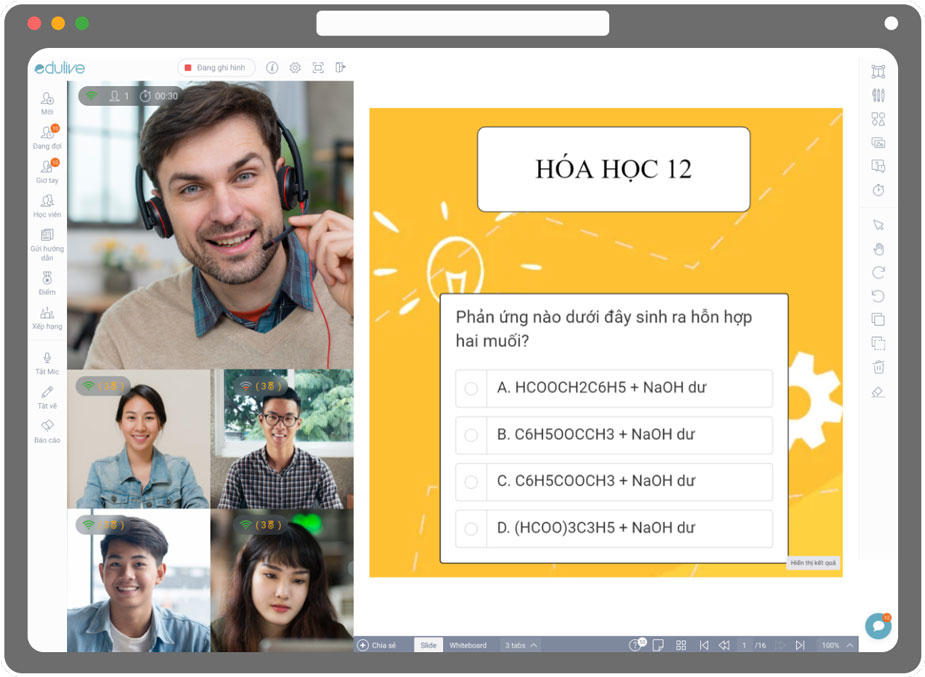The height and width of the screenshot is (677, 925).
Task: Click the Hiển thị kết quả button
Action: (x=812, y=564)
